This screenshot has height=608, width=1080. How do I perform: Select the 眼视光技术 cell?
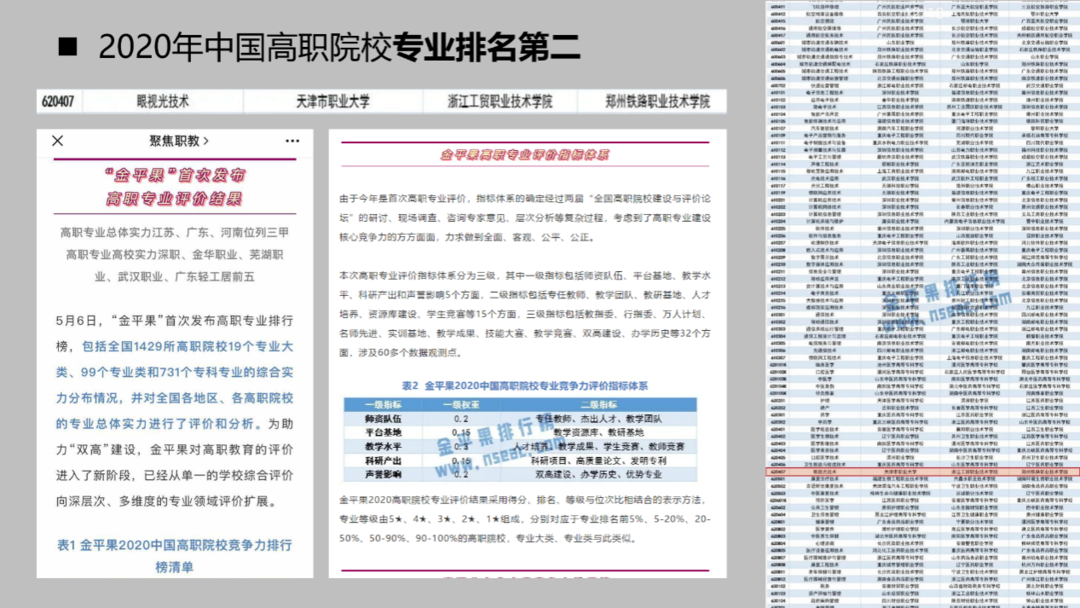point(163,101)
